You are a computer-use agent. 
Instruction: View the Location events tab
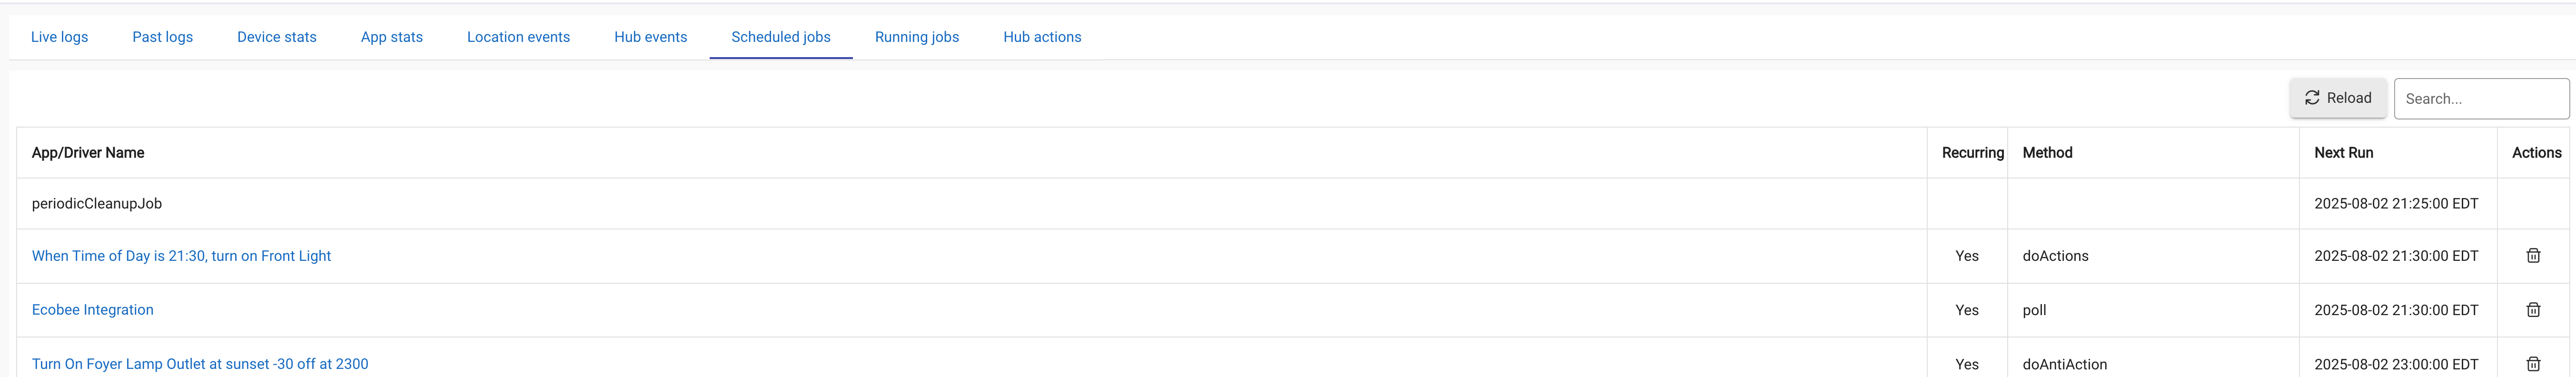coord(518,37)
